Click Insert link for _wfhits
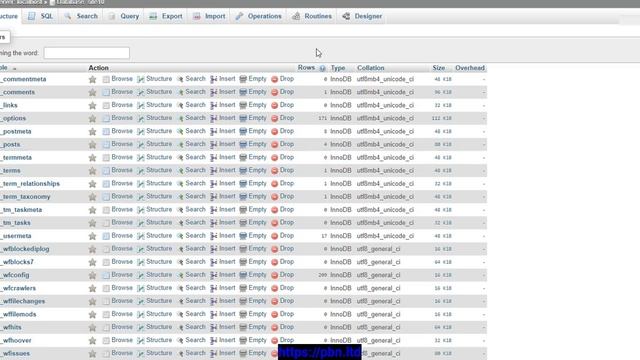640x360 pixels. click(x=227, y=327)
